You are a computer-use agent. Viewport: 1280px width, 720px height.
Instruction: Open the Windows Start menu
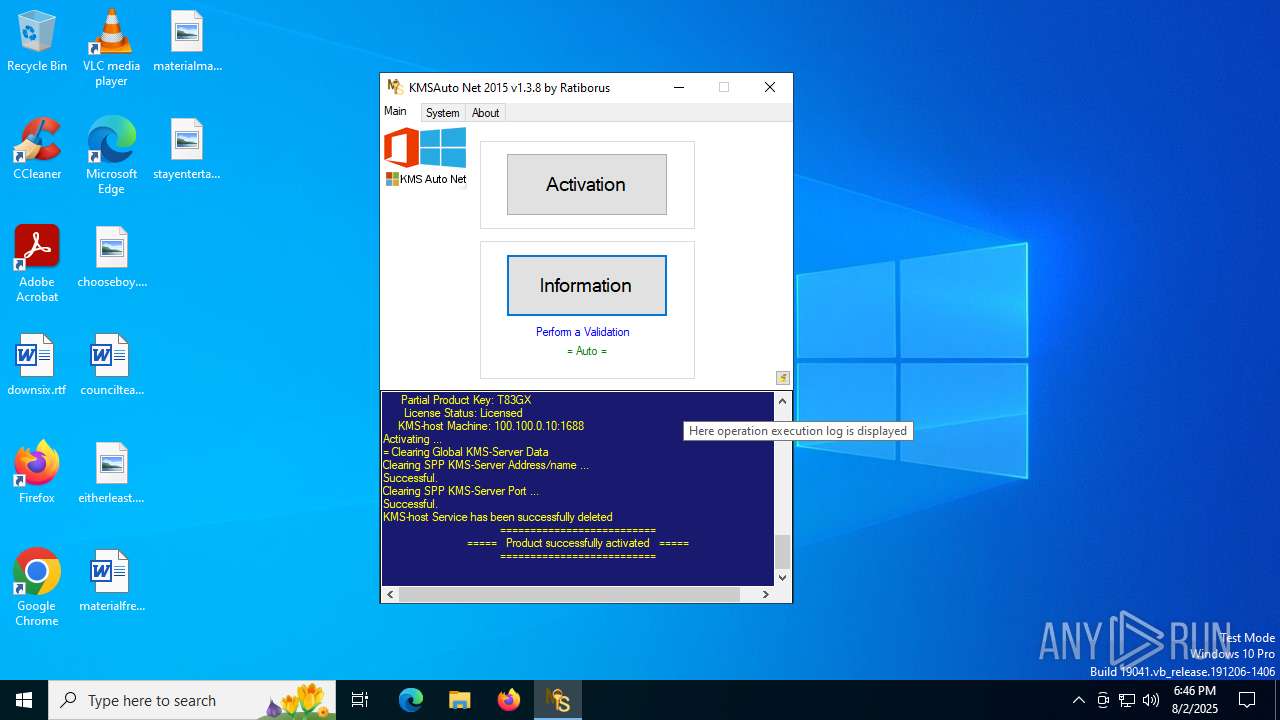(x=24, y=700)
